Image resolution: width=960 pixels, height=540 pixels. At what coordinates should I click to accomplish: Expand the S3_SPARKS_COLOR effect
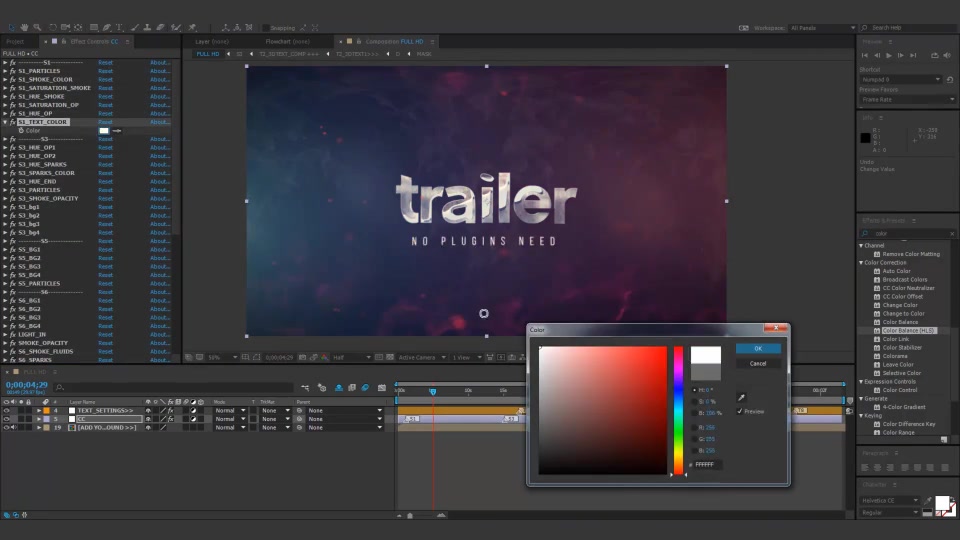tap(5, 173)
